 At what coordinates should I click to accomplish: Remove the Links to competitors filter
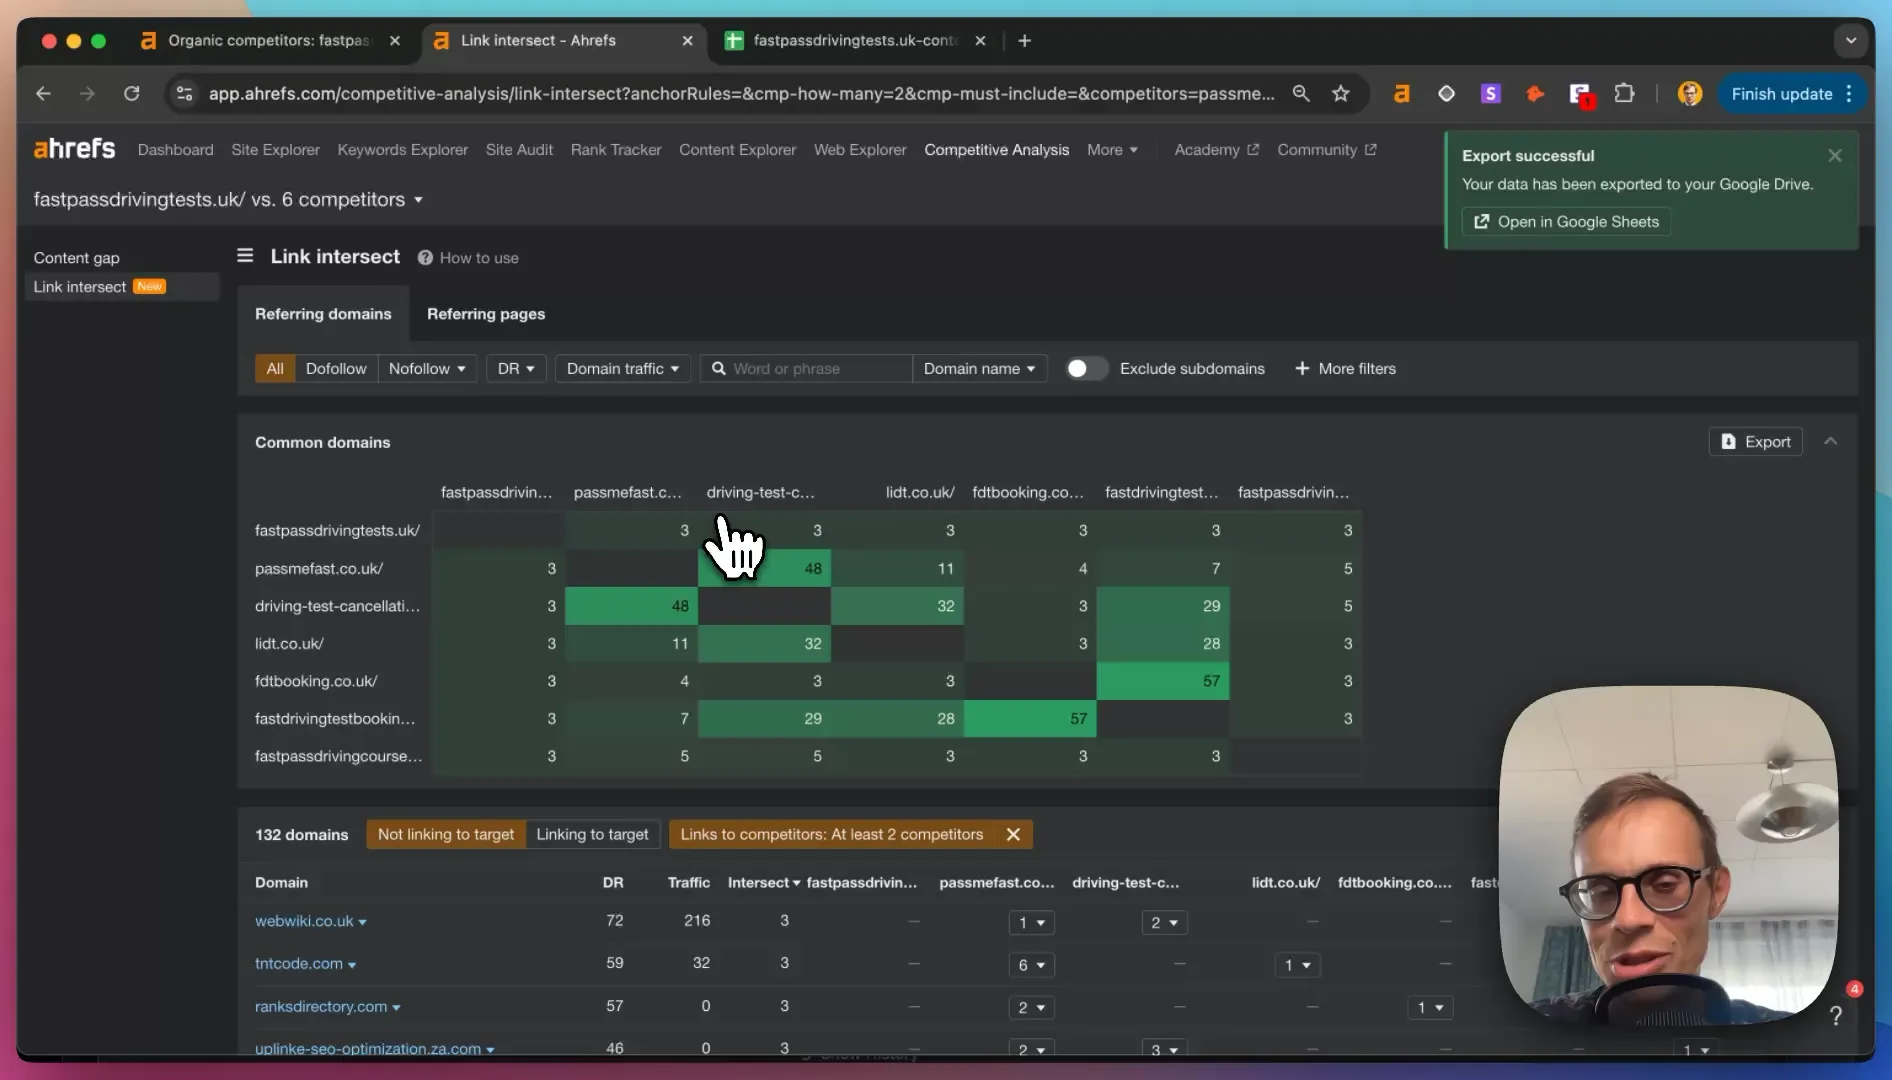[1013, 834]
